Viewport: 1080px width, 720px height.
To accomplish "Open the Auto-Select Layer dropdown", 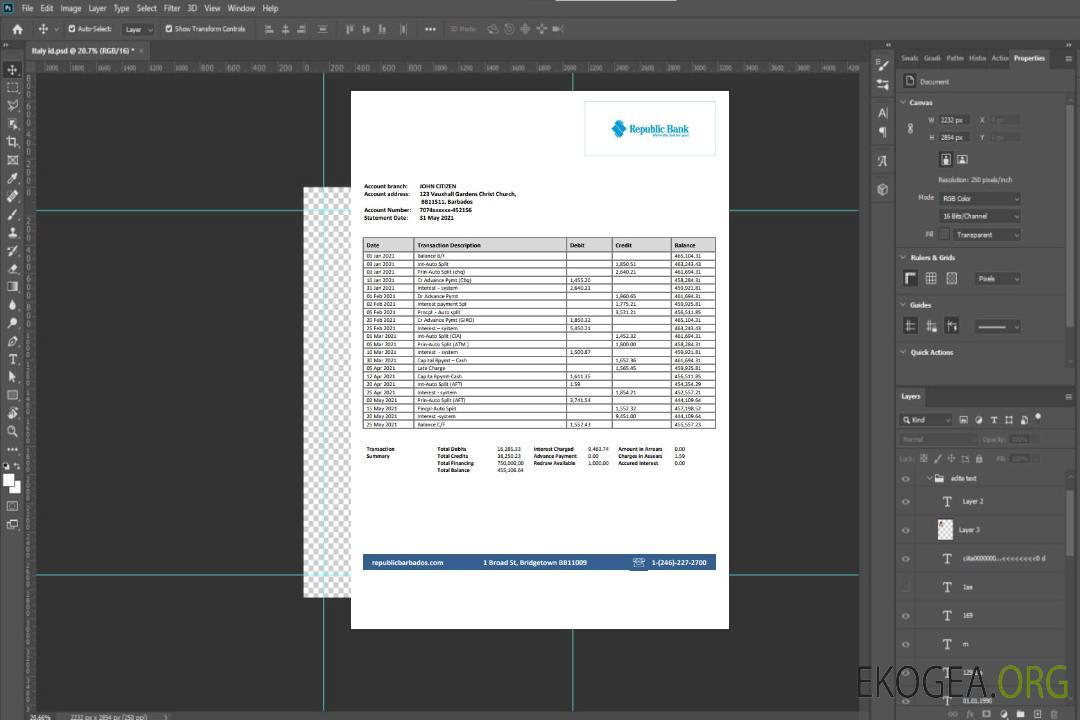I will [x=138, y=29].
